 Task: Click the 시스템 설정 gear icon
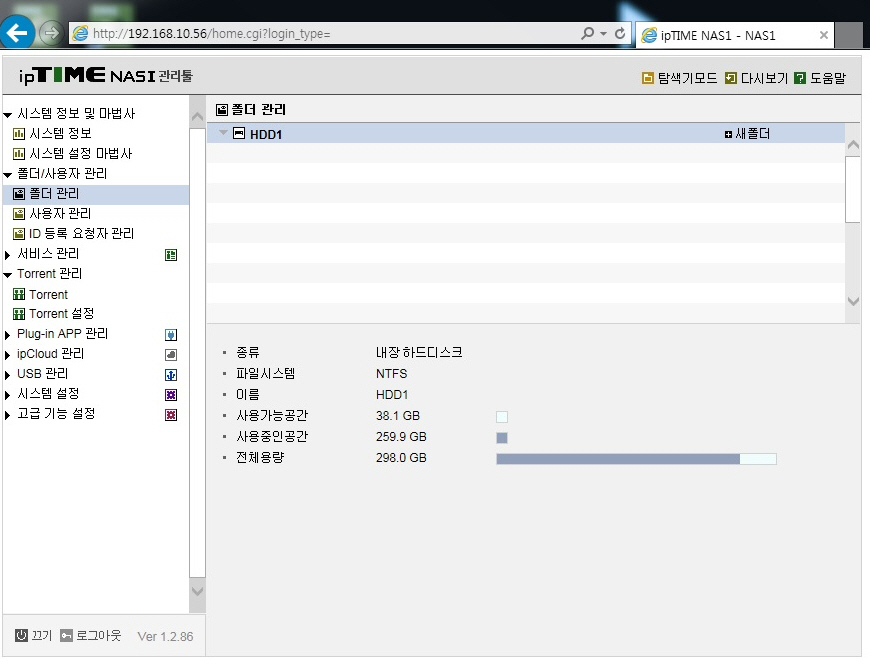[x=171, y=395]
